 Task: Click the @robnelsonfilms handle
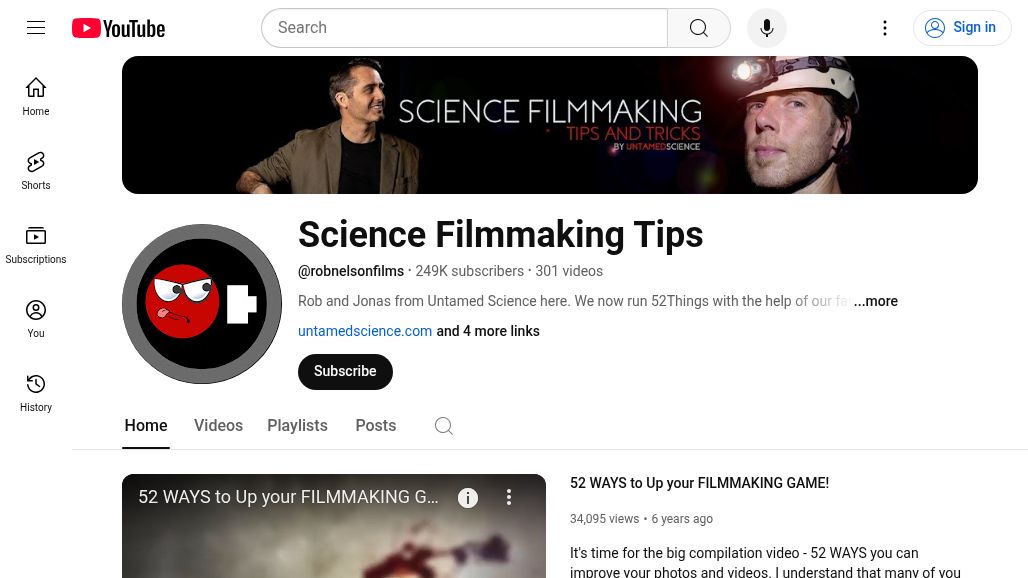pos(351,271)
